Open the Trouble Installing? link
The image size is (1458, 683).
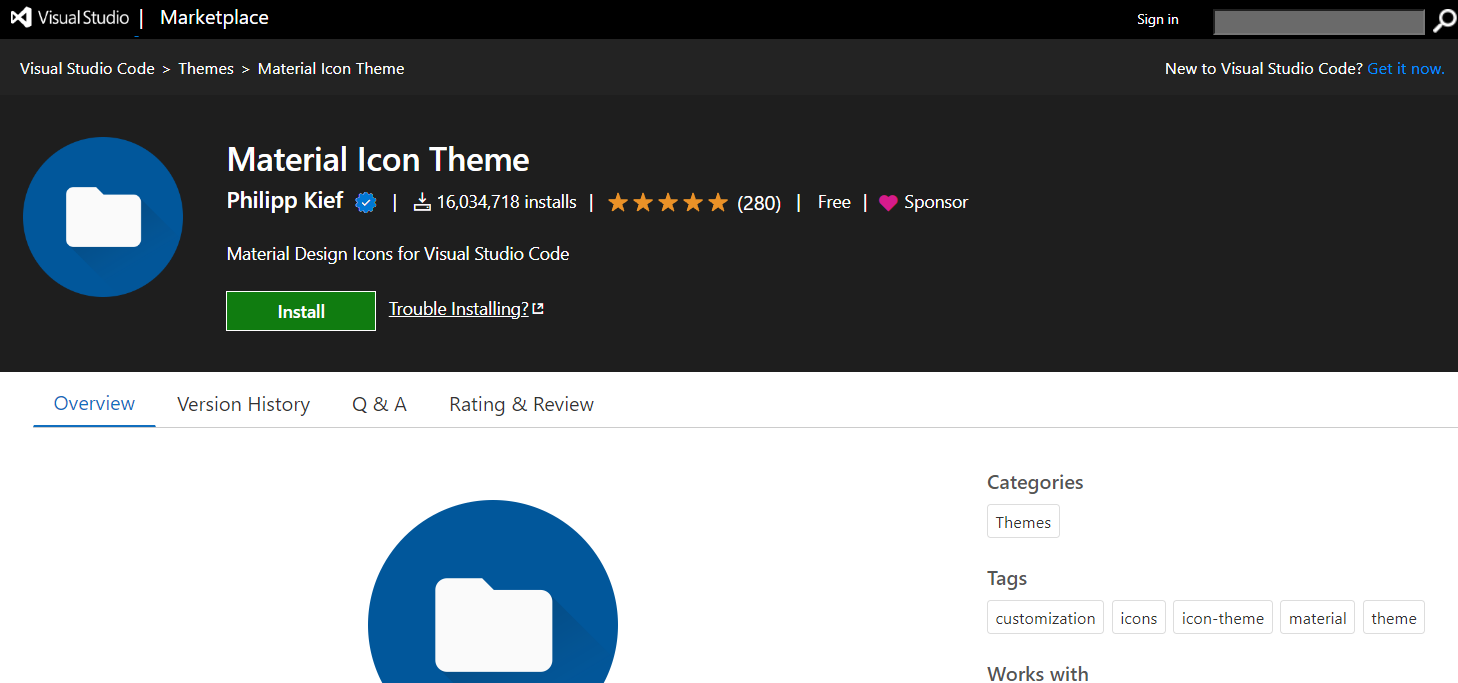(458, 309)
